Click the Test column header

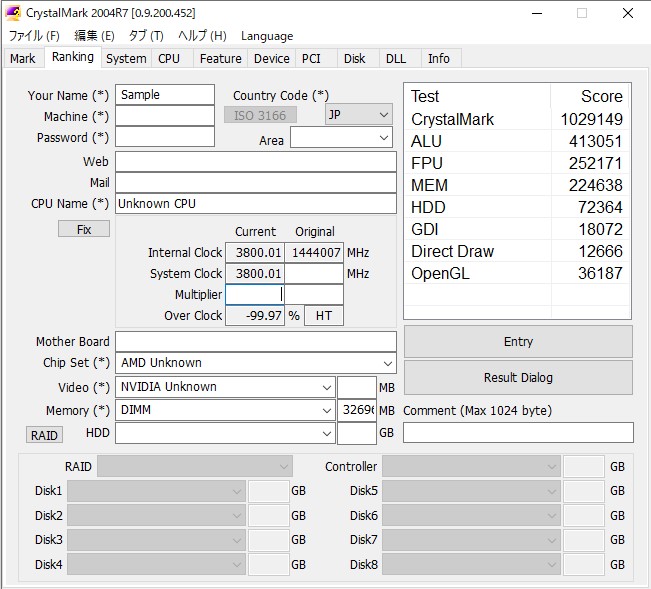(478, 96)
